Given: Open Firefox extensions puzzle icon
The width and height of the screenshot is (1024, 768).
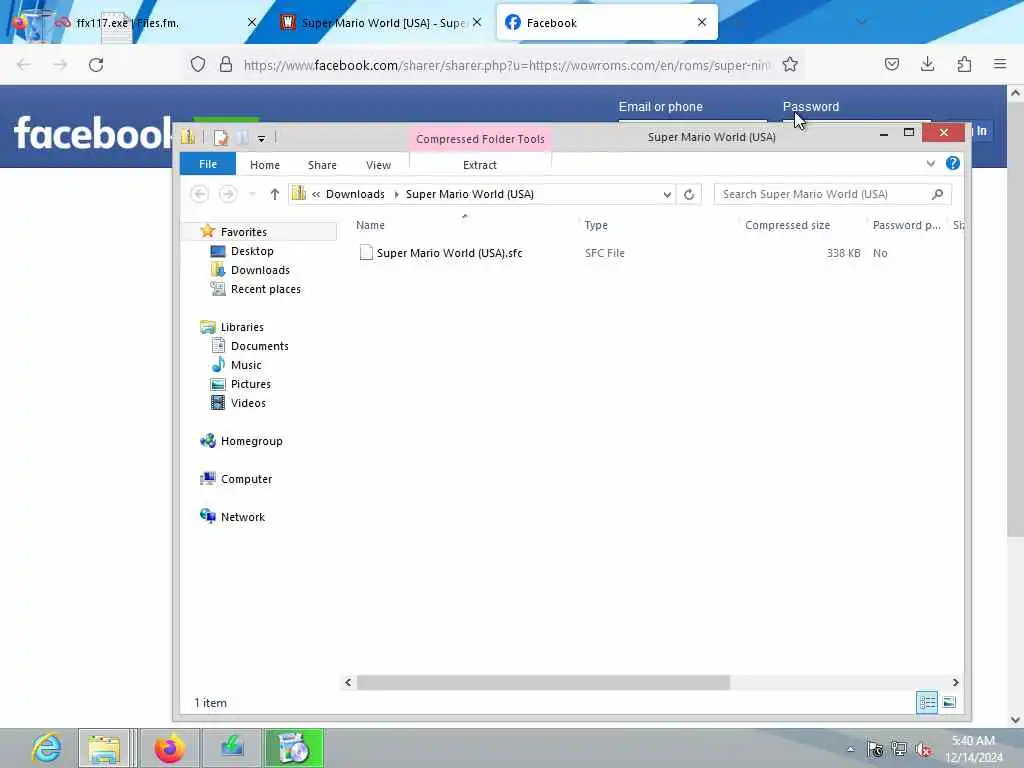Looking at the screenshot, I should (964, 64).
